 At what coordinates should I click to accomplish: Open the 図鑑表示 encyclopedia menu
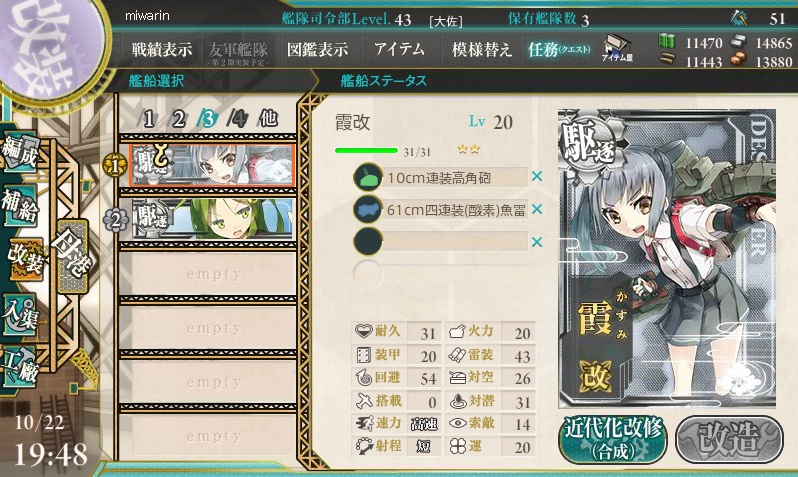[318, 49]
